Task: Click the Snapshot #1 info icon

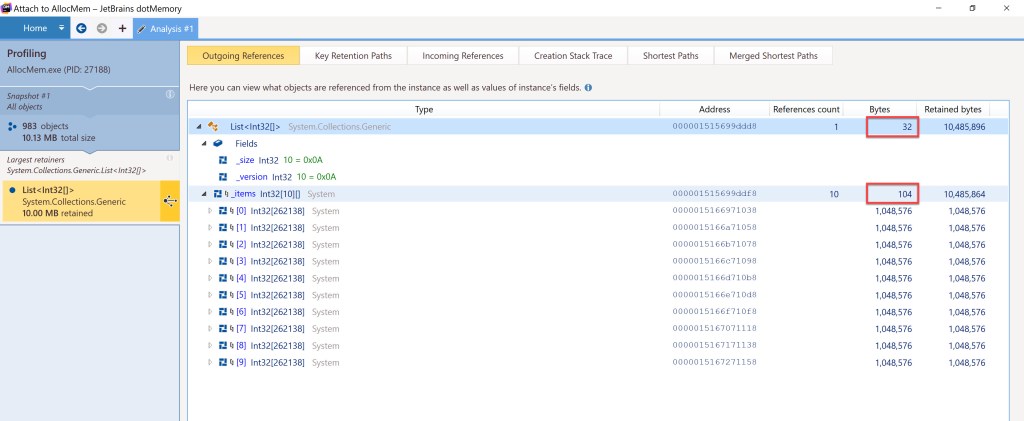Action: click(x=170, y=94)
